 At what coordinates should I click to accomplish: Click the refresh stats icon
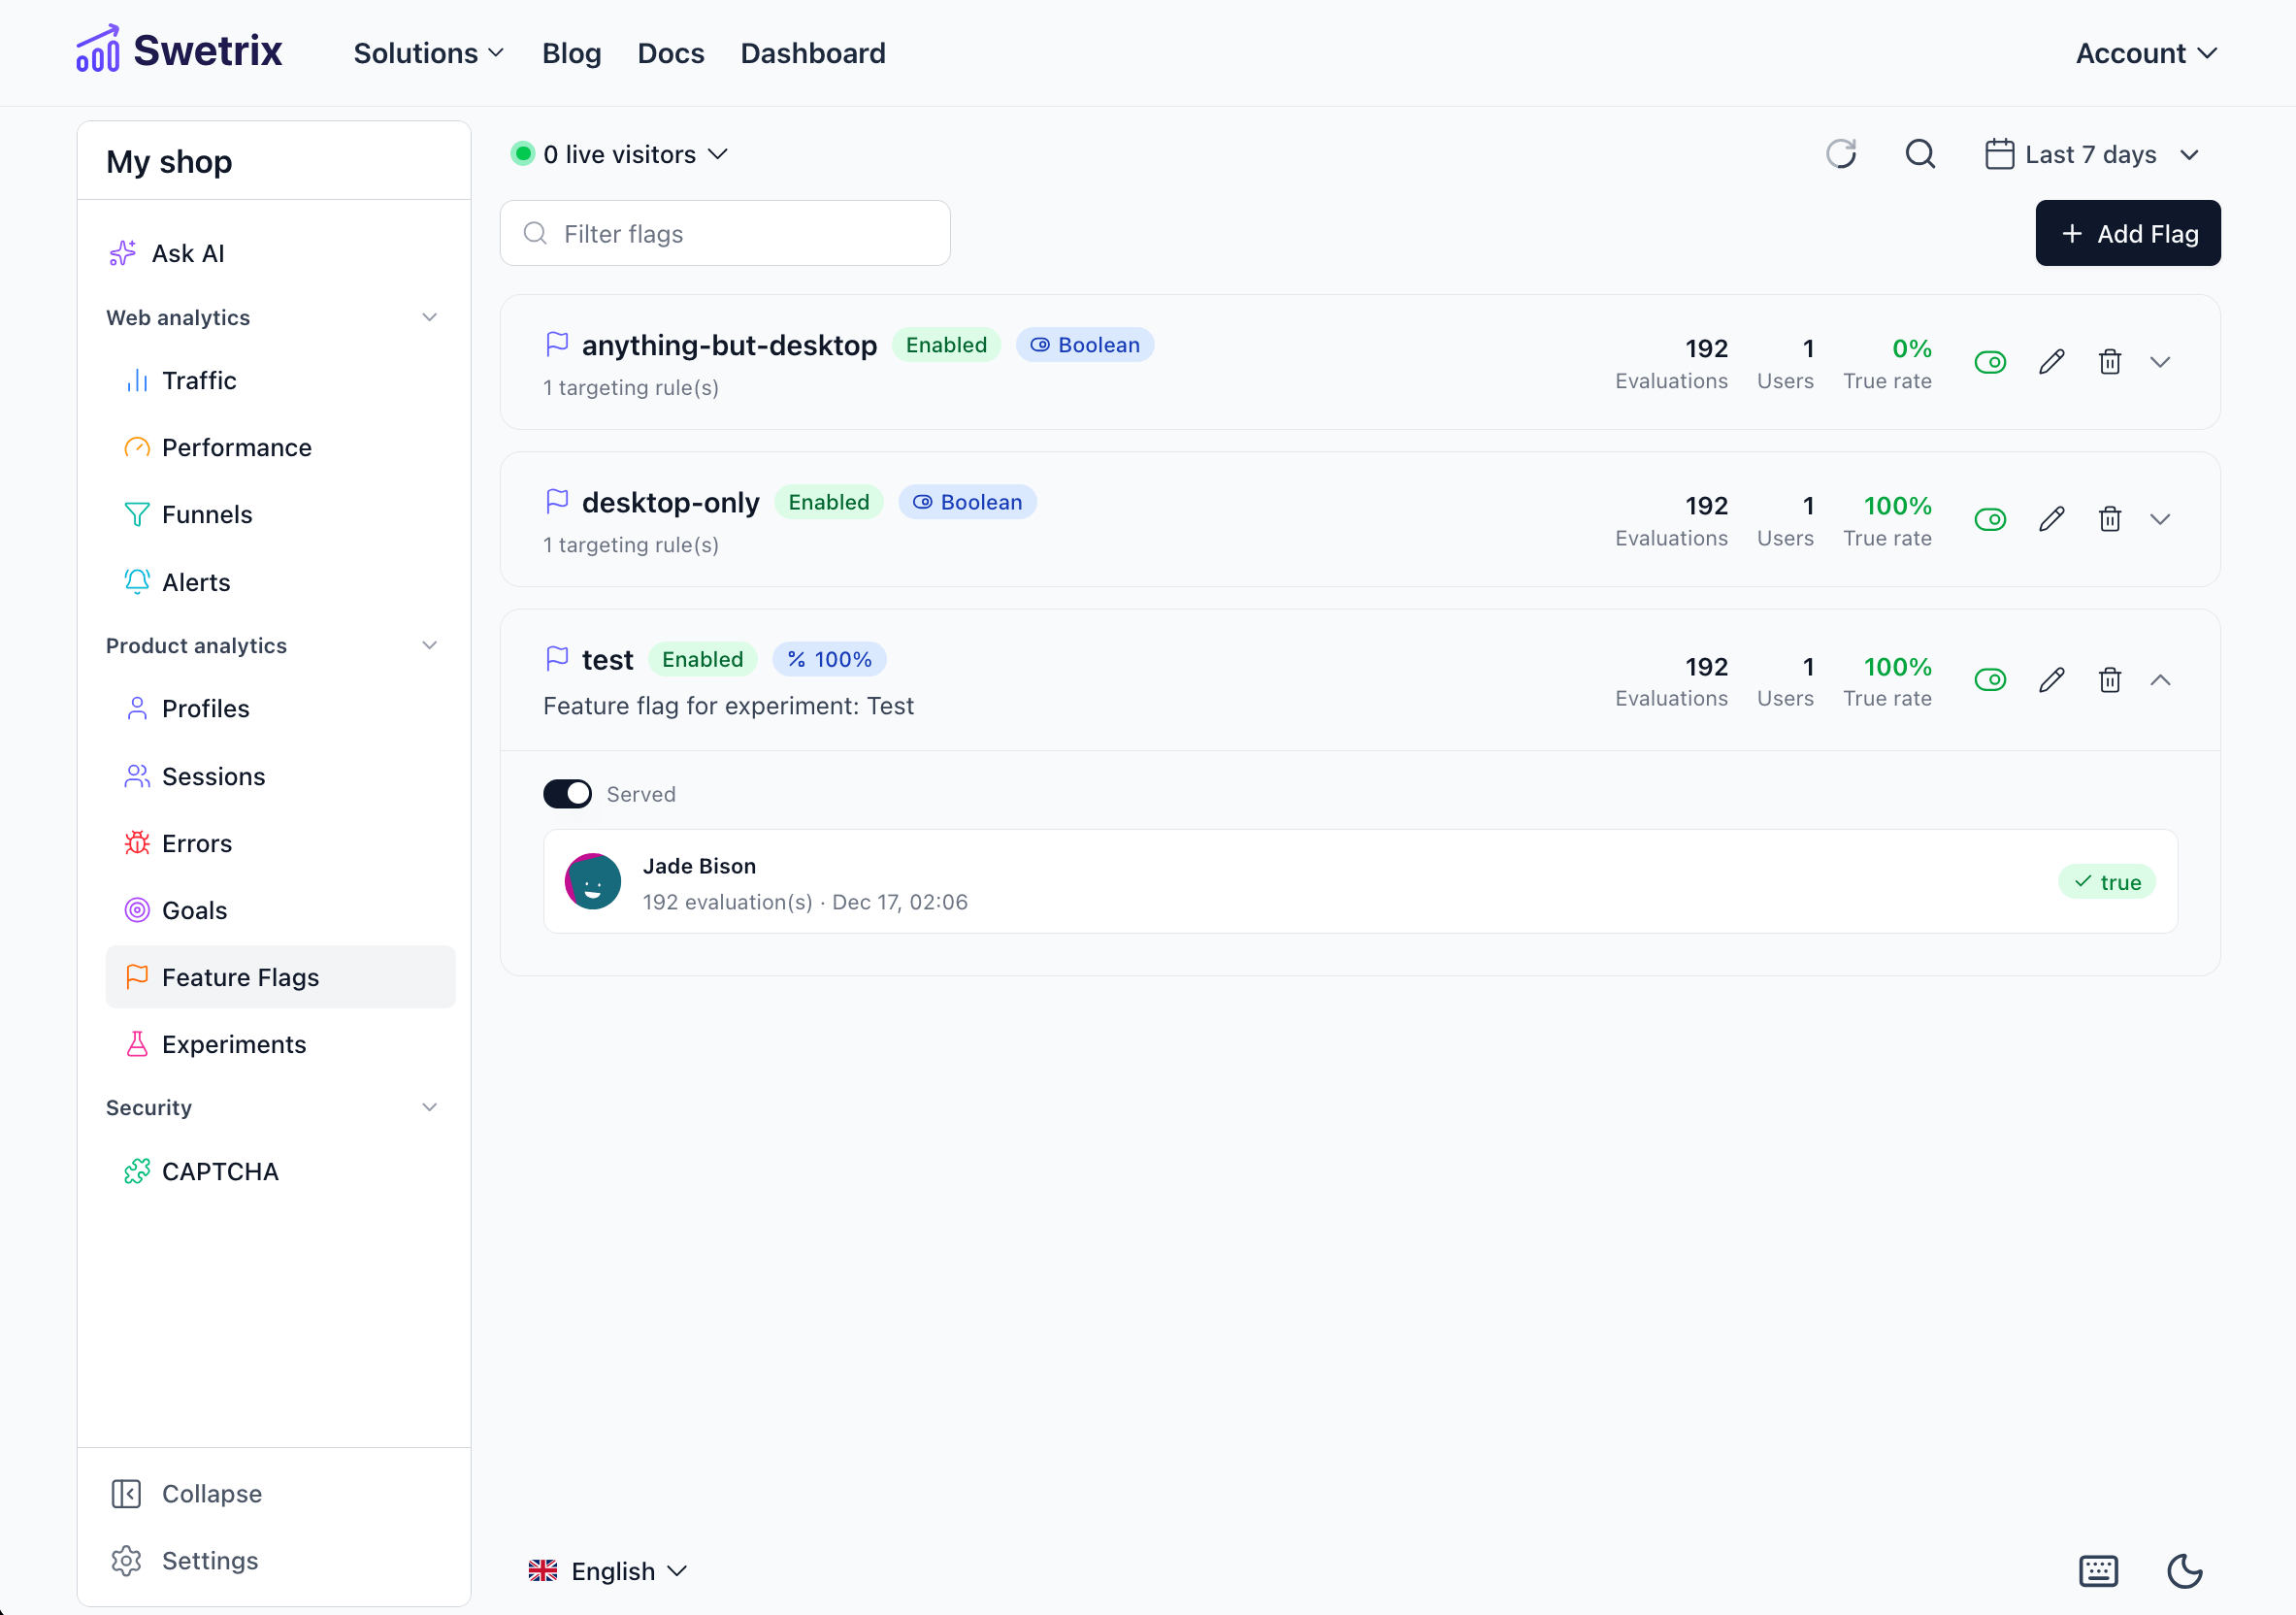[x=1840, y=154]
